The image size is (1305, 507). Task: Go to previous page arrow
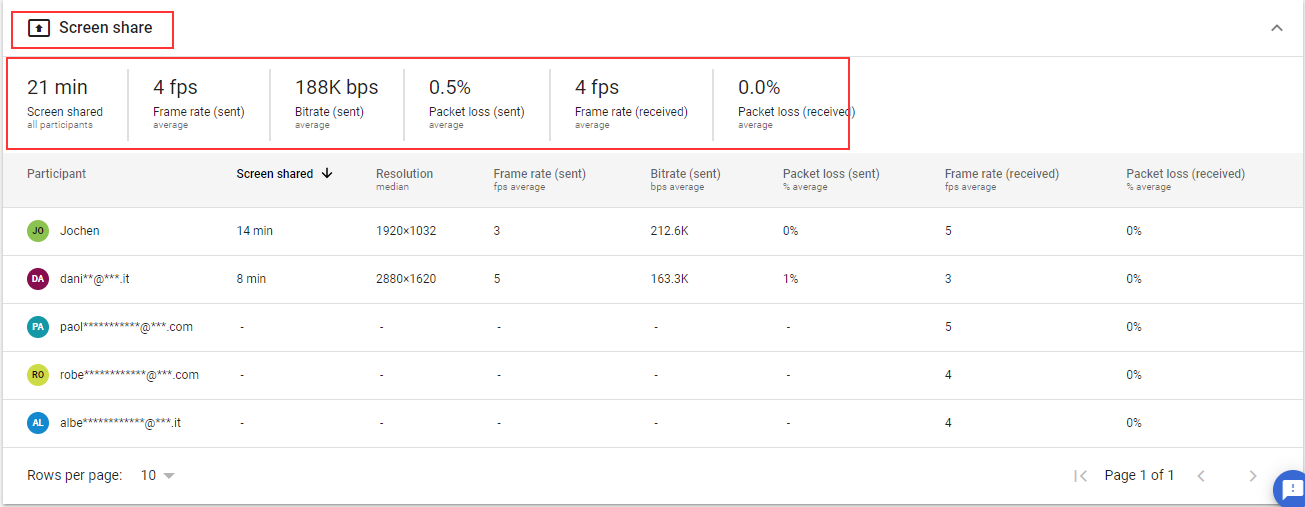coord(1201,476)
